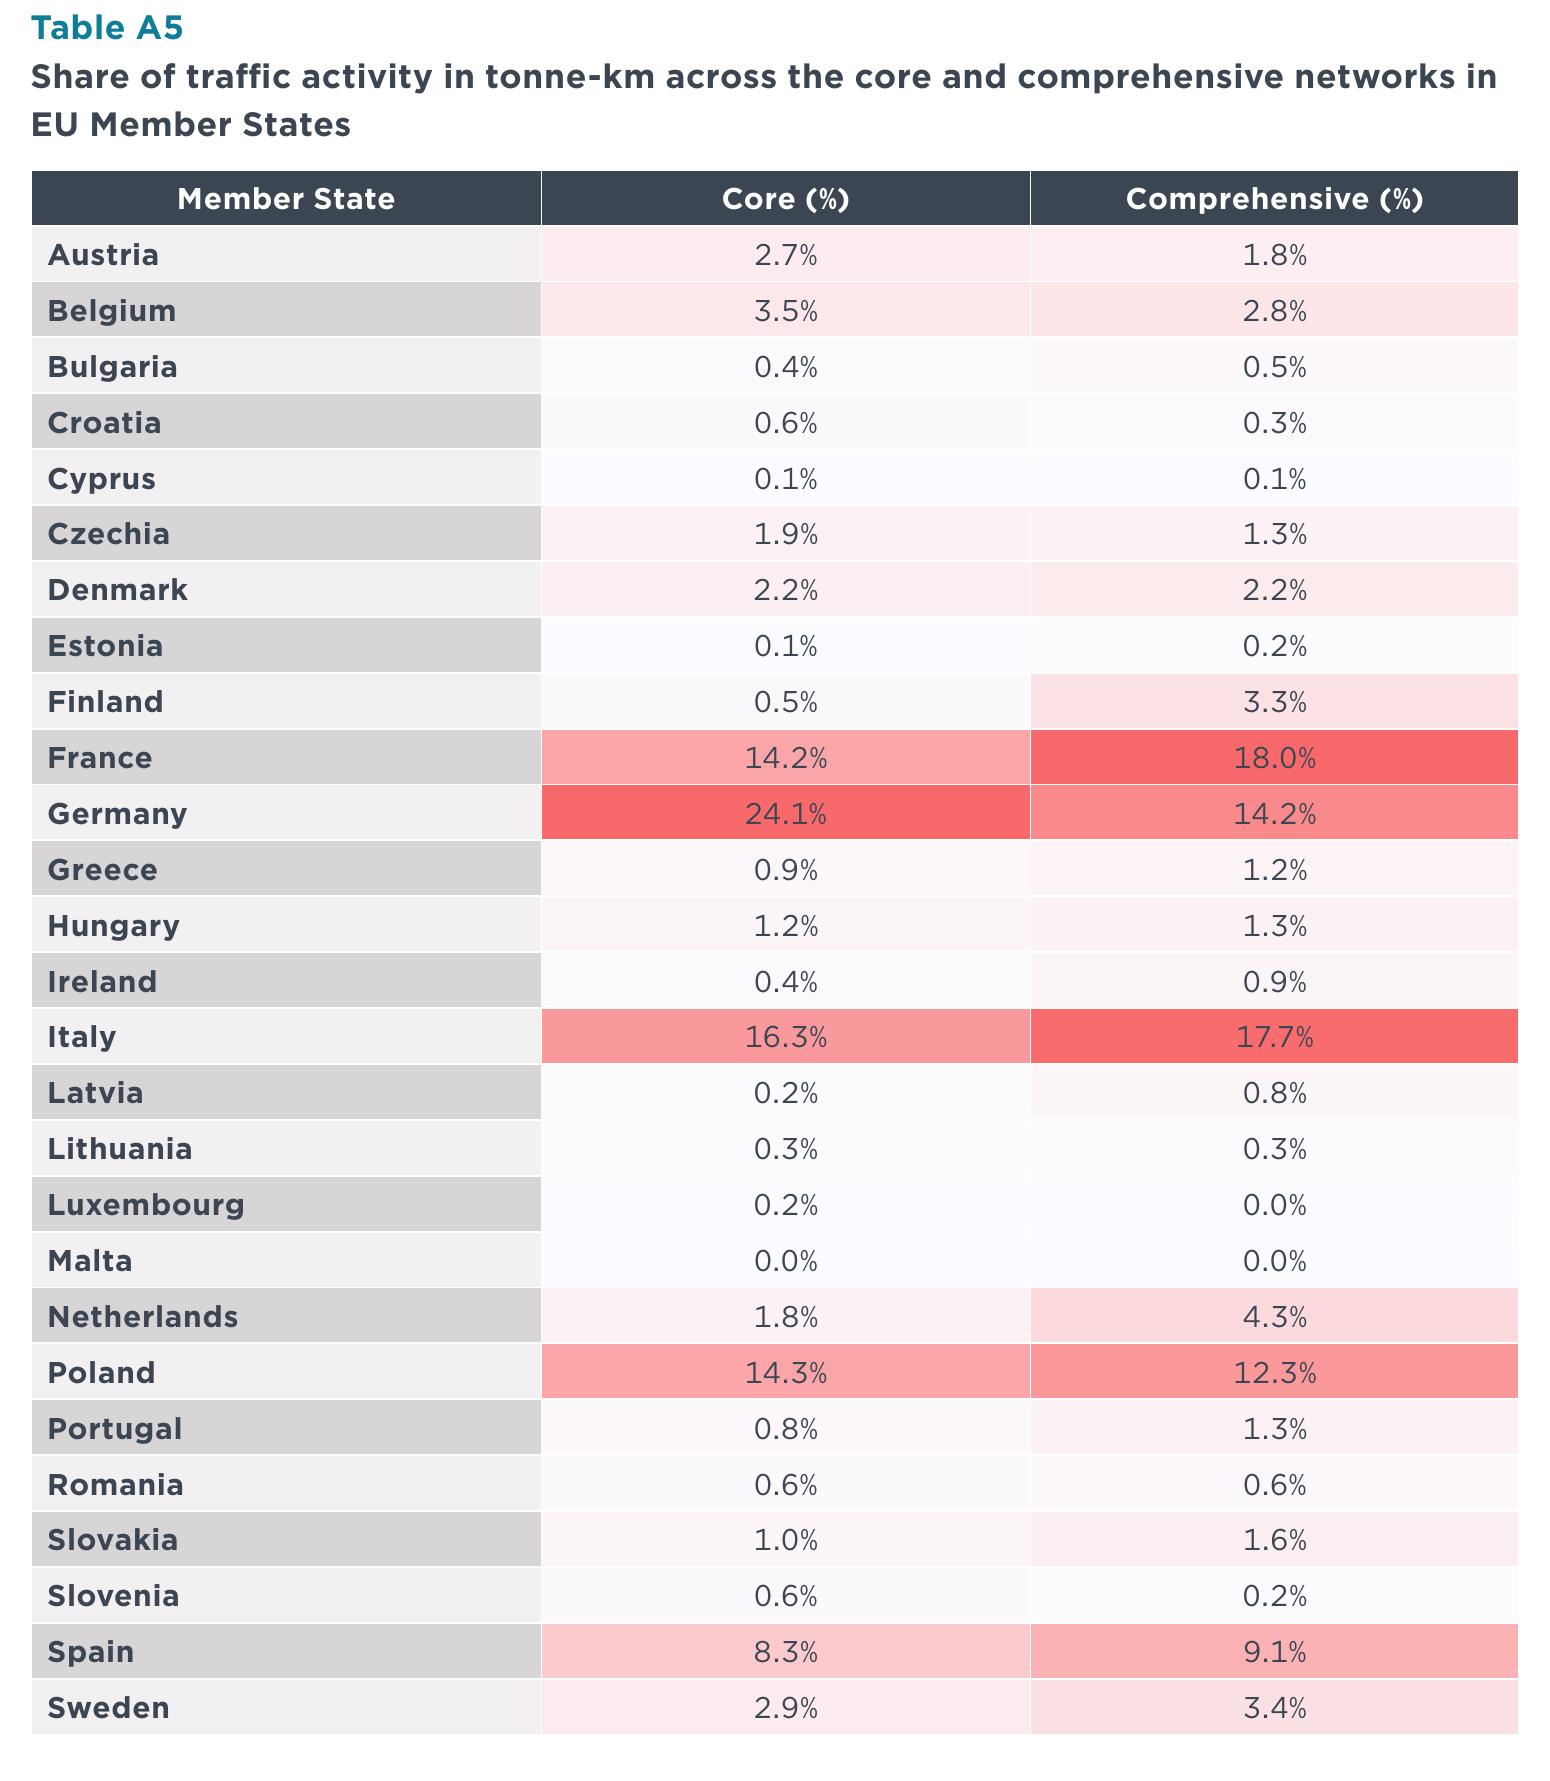1550x1781 pixels.
Task: Click Belgium's 3.5% core value
Action: click(x=786, y=311)
